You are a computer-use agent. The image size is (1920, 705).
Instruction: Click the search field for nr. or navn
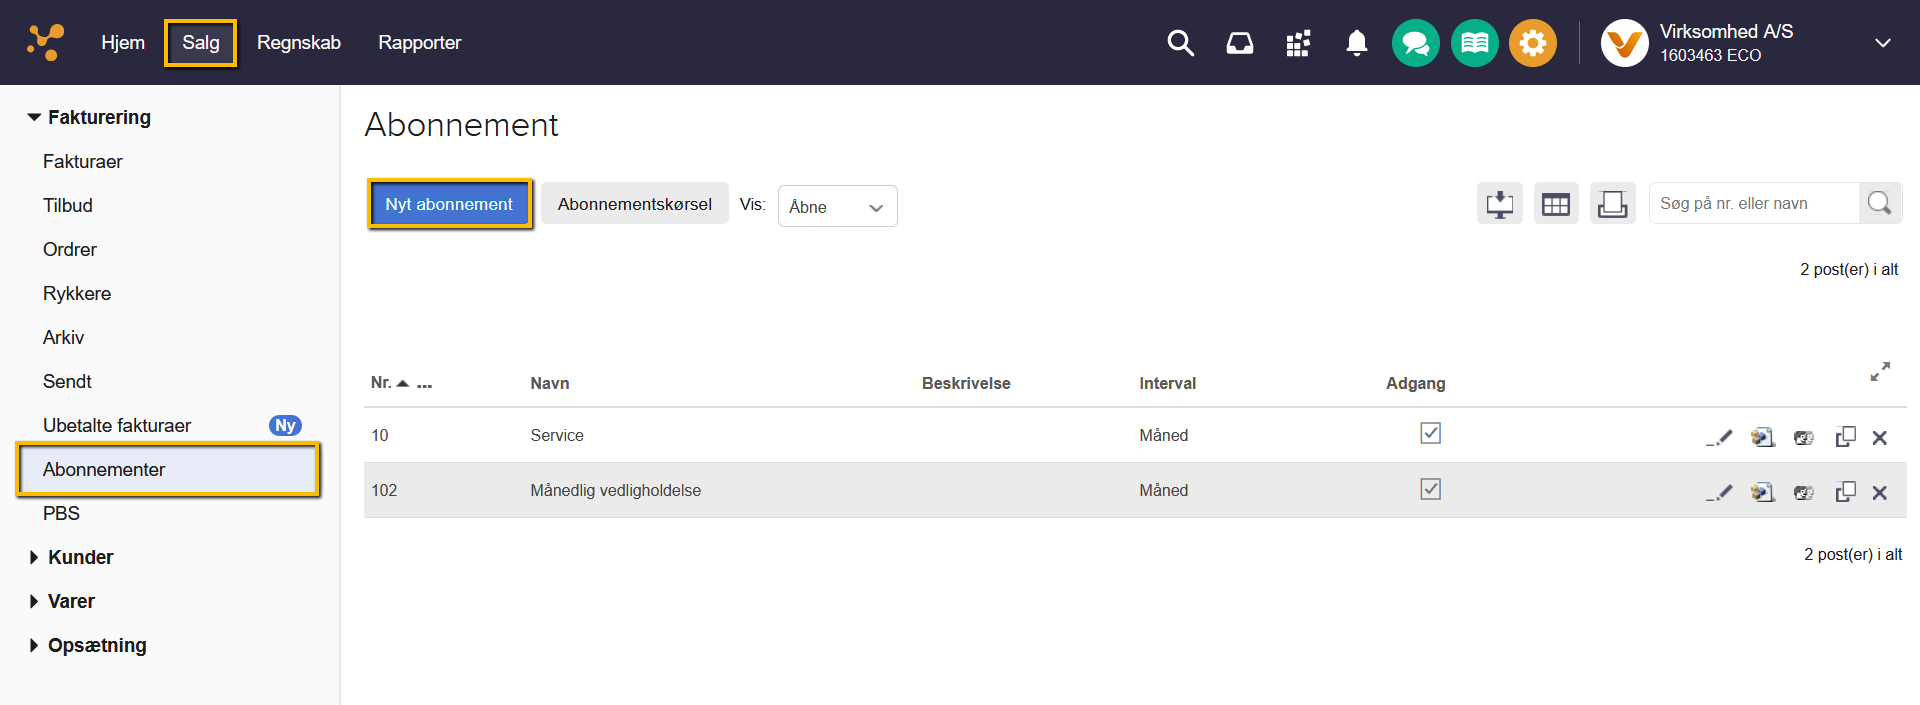1753,203
